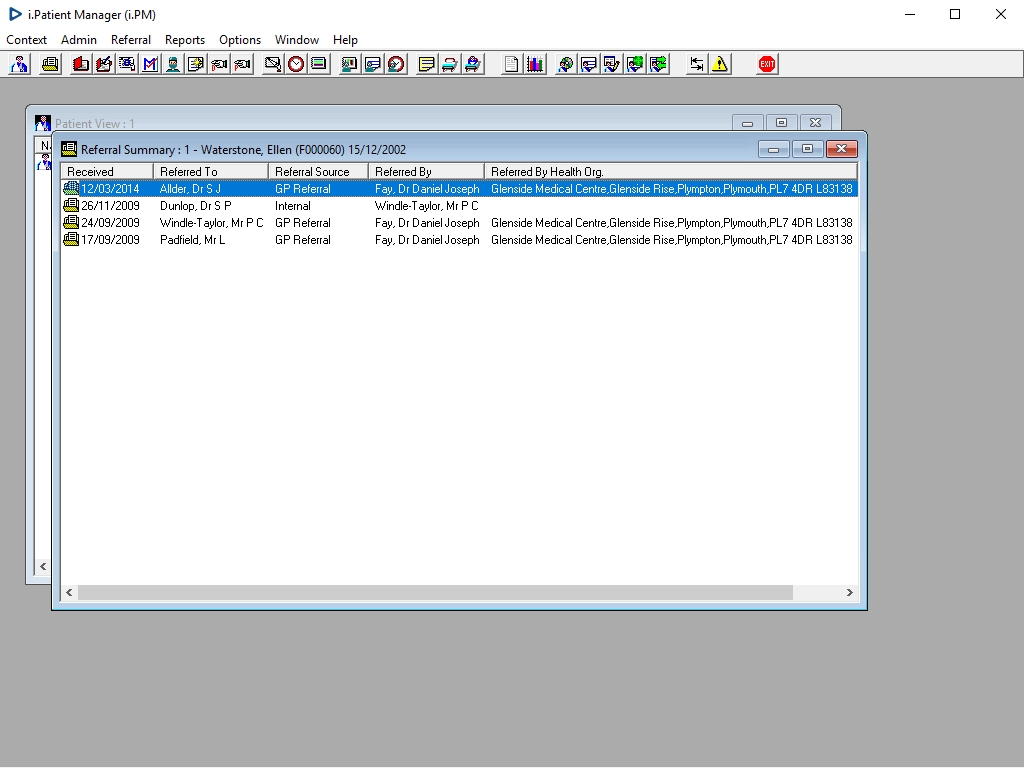1024x768 pixels.
Task: Click the person with red clock icon
Action: pos(396,64)
